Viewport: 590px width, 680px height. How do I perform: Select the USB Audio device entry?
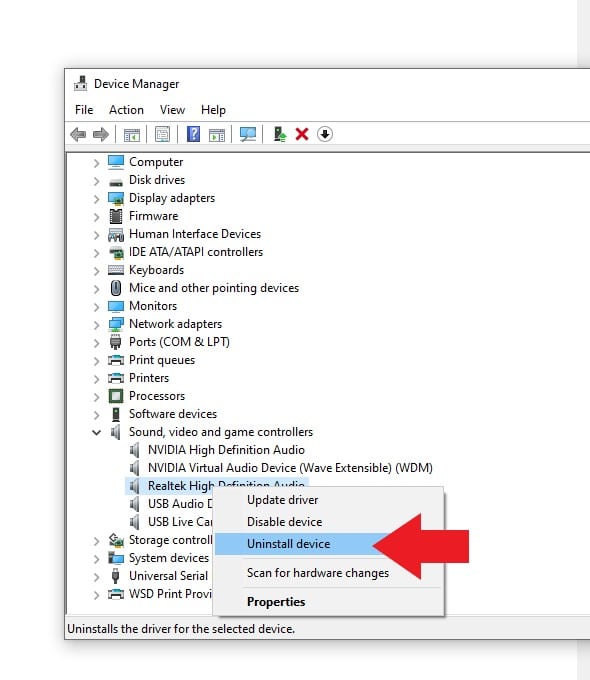coord(180,504)
